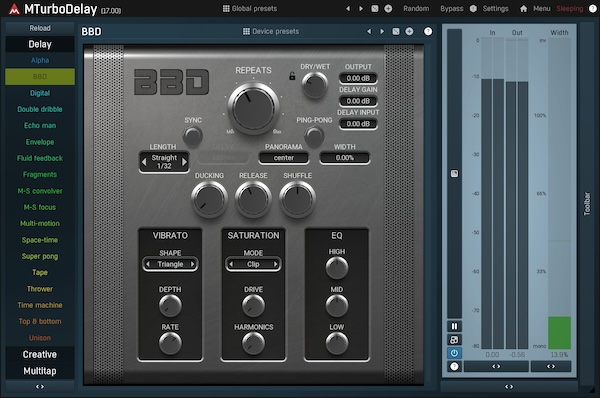Click the PANORAMA center field
The width and height of the screenshot is (600, 398).
[x=284, y=158]
